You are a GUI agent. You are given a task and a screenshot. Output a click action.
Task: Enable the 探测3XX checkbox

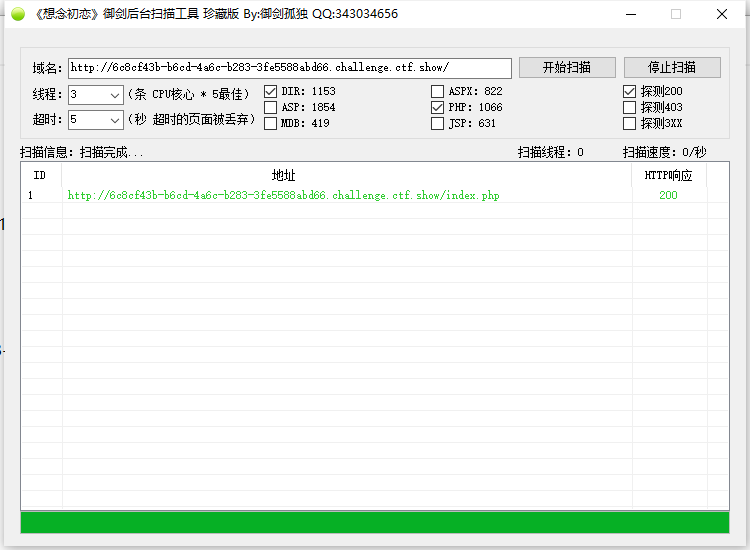(629, 123)
